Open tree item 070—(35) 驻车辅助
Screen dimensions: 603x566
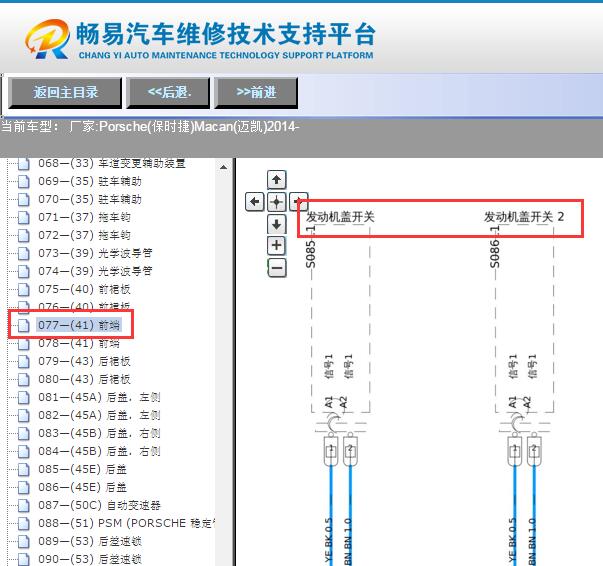(x=90, y=199)
